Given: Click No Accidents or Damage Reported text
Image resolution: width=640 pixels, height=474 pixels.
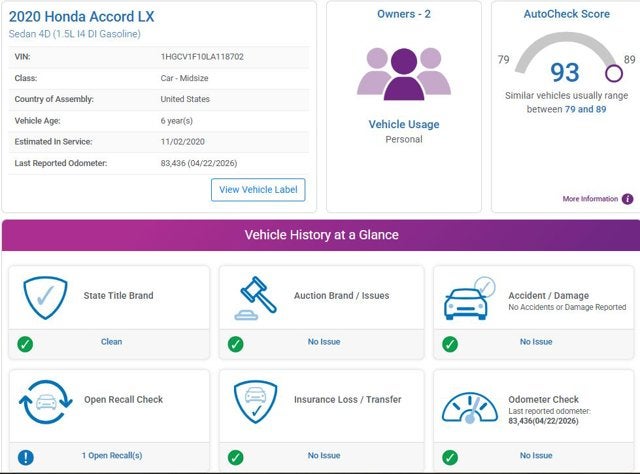Looking at the screenshot, I should tap(567, 307).
